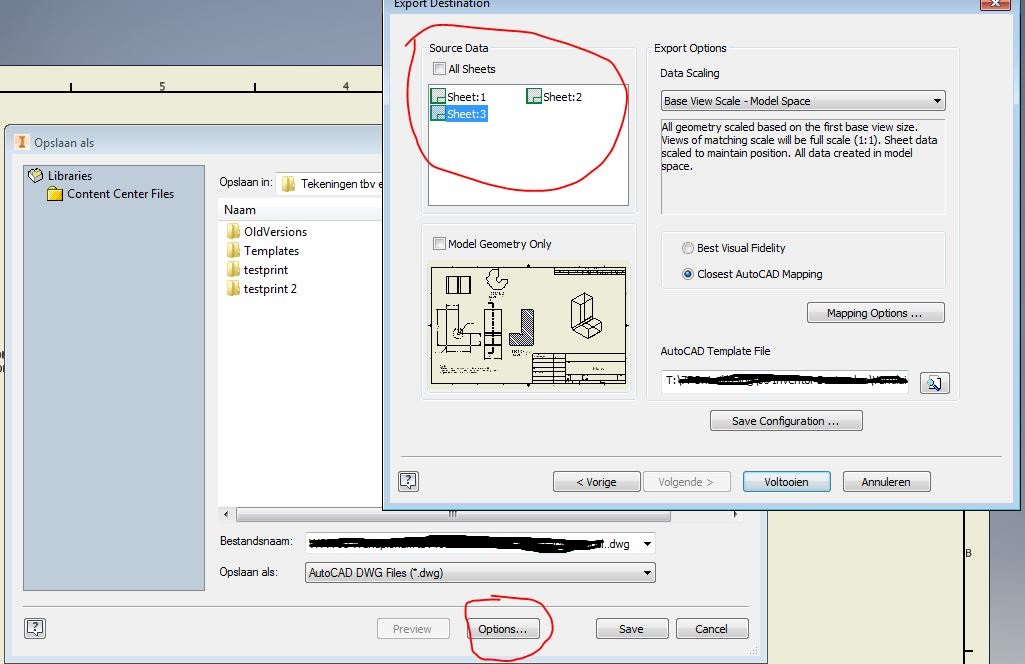Click the highlighted Sheet:3 icon
This screenshot has height=664, width=1025.
[437, 113]
